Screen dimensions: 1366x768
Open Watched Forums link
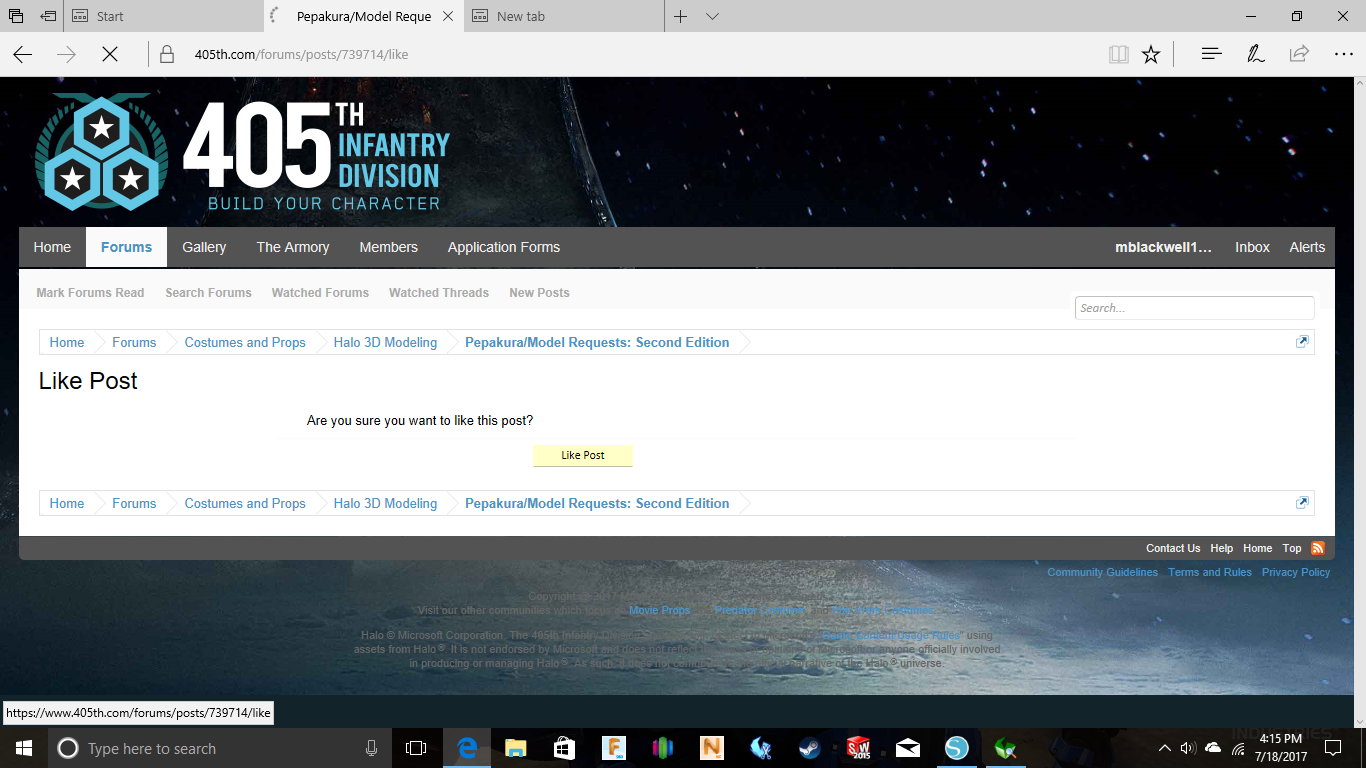[320, 293]
